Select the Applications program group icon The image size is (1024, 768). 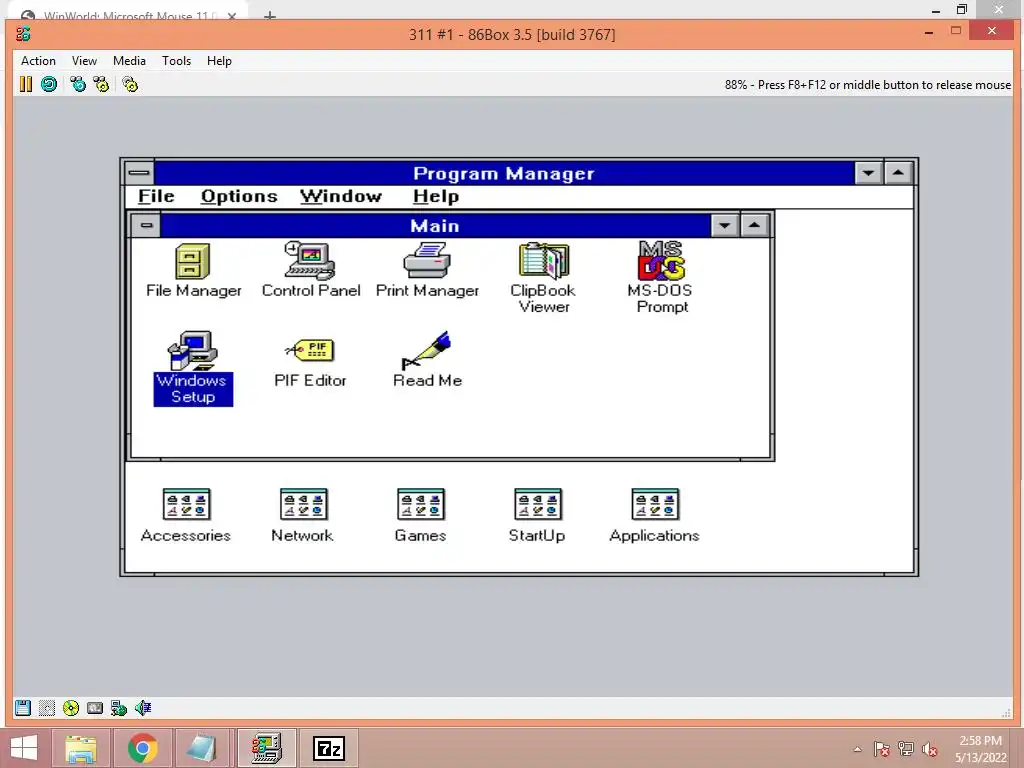click(654, 515)
